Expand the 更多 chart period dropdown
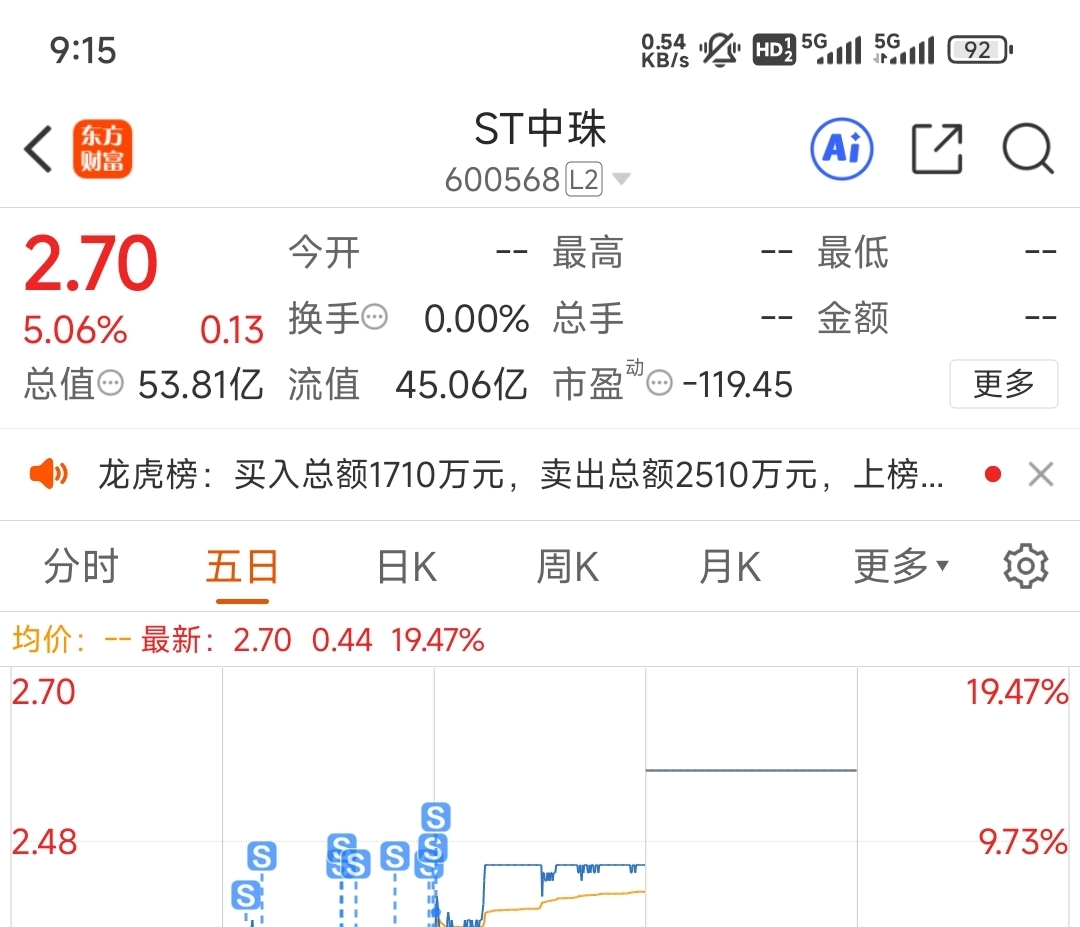The width and height of the screenshot is (1080, 927). pyautogui.click(x=901, y=567)
